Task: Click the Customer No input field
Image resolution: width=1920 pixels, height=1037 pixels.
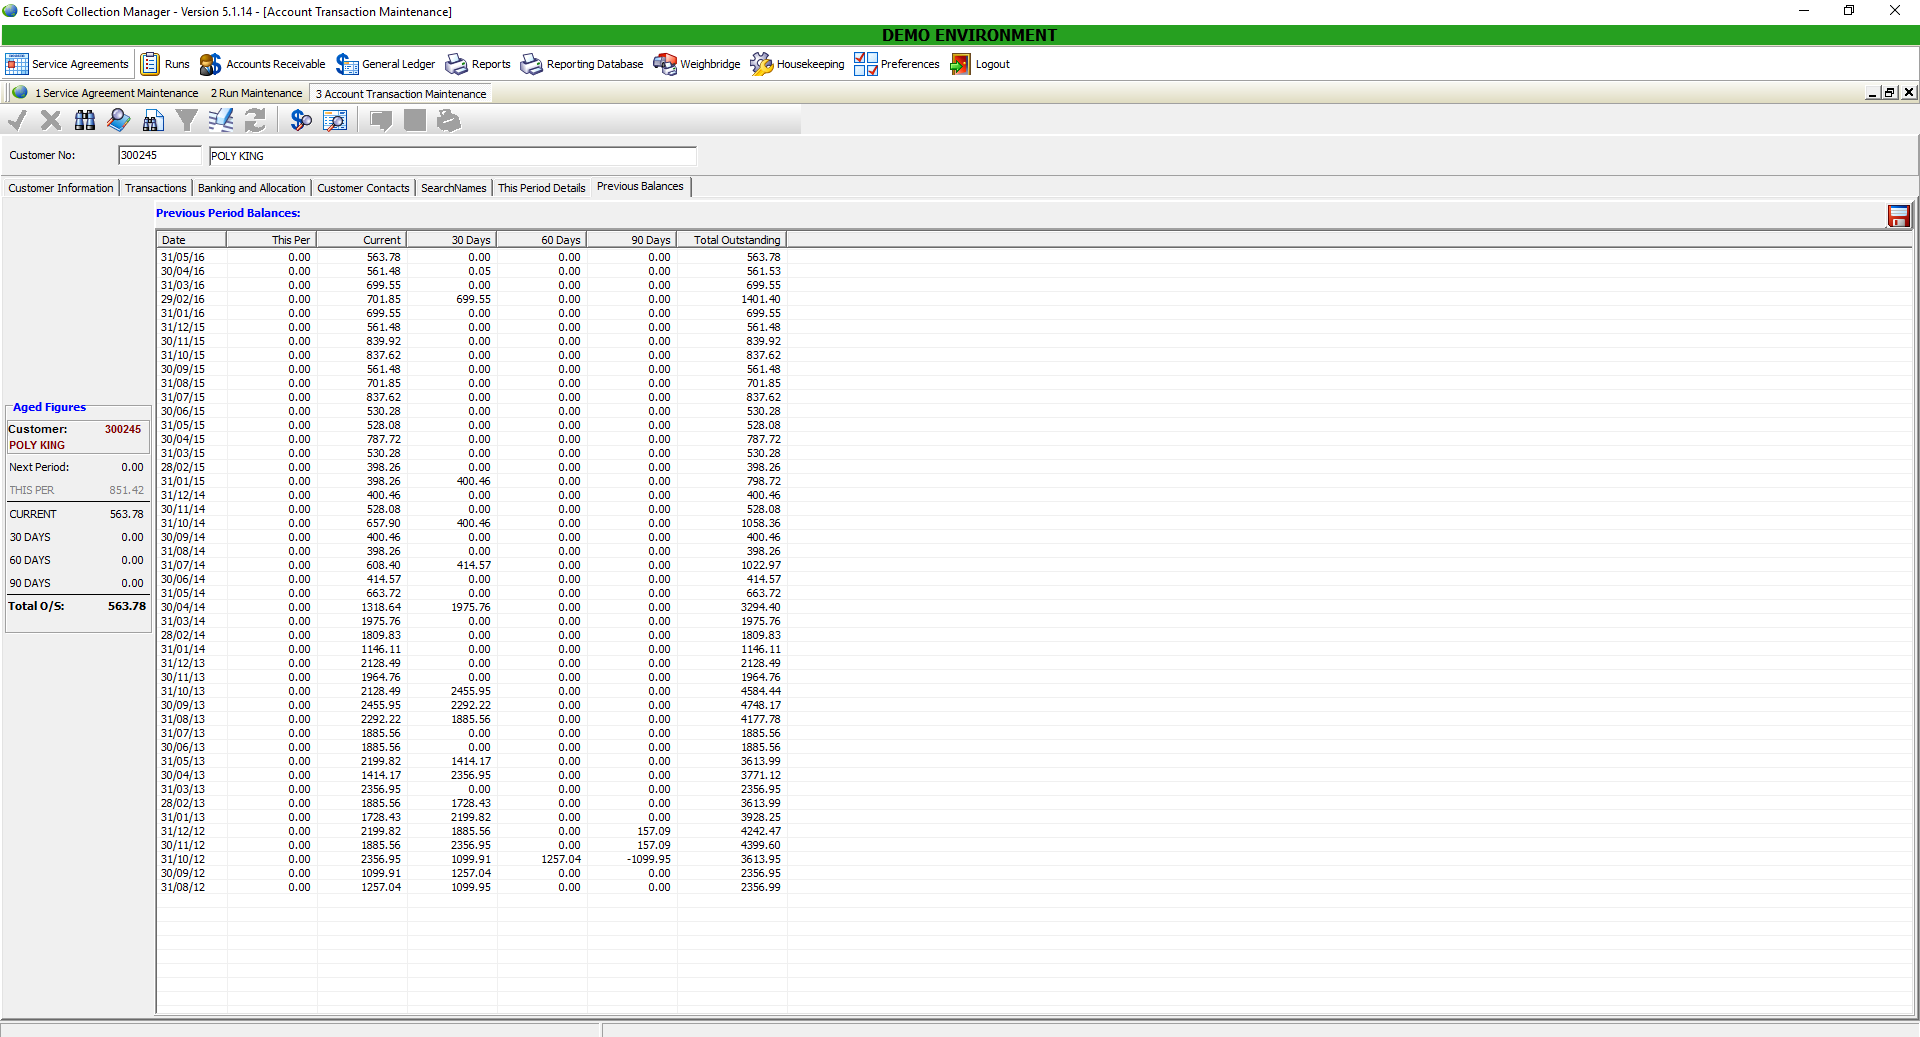Action: pyautogui.click(x=159, y=155)
